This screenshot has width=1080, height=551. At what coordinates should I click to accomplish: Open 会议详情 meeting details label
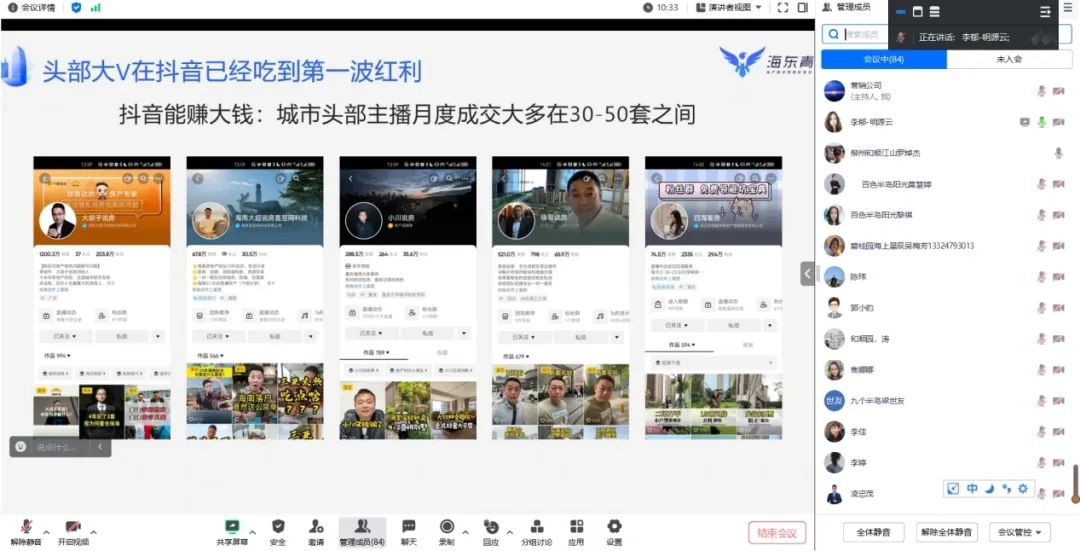pyautogui.click(x=38, y=8)
